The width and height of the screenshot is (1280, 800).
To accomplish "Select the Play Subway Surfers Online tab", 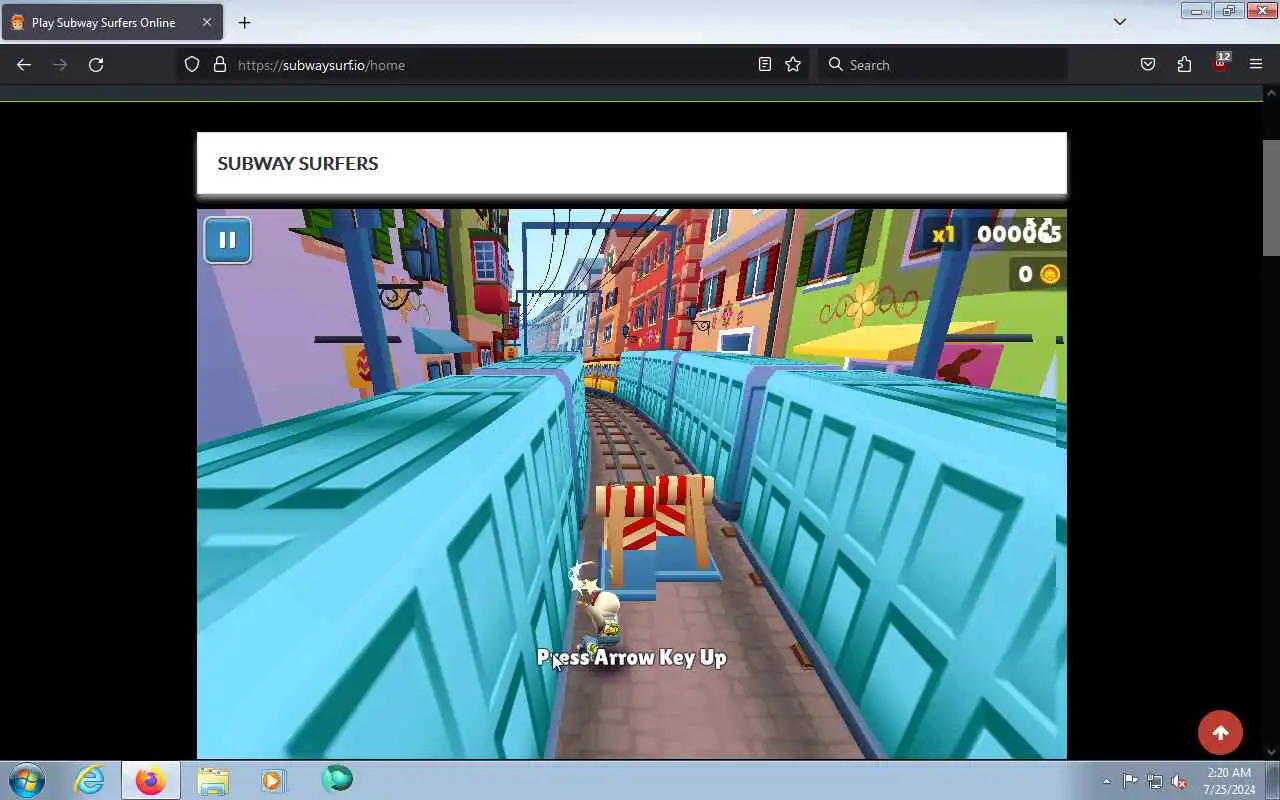I will (110, 22).
